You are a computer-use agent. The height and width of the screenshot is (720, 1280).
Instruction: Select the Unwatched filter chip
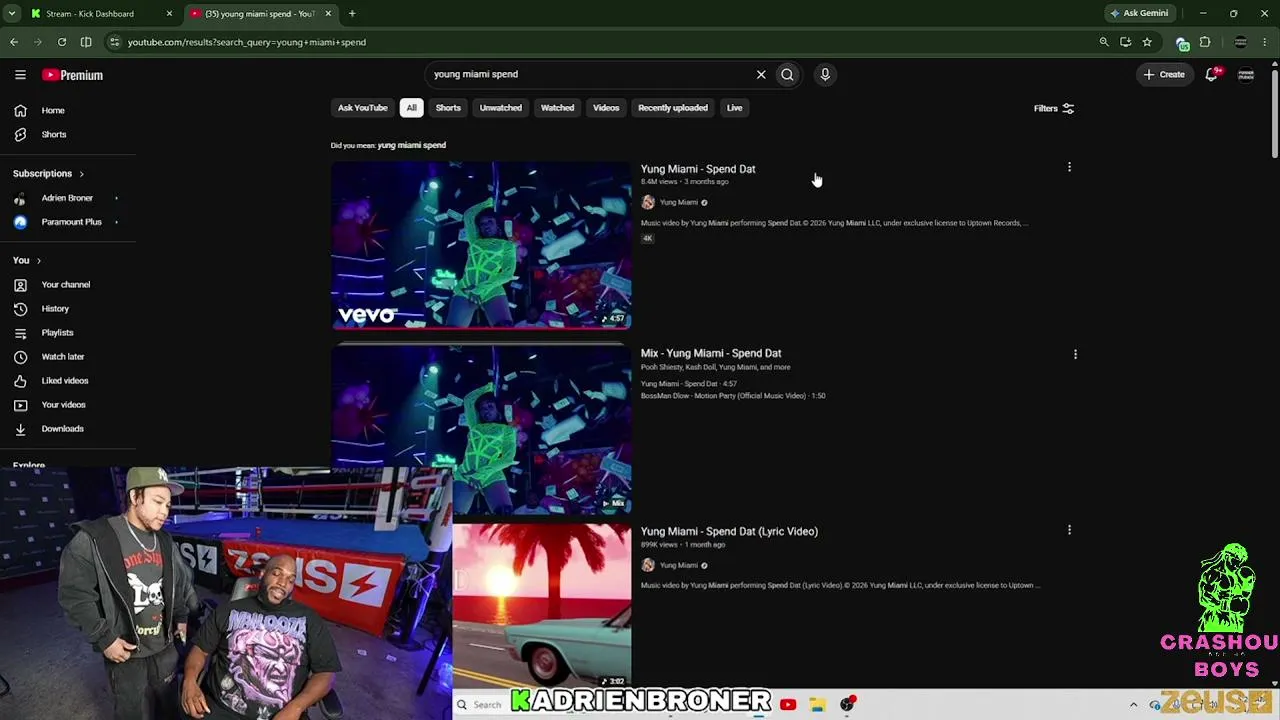(x=501, y=108)
